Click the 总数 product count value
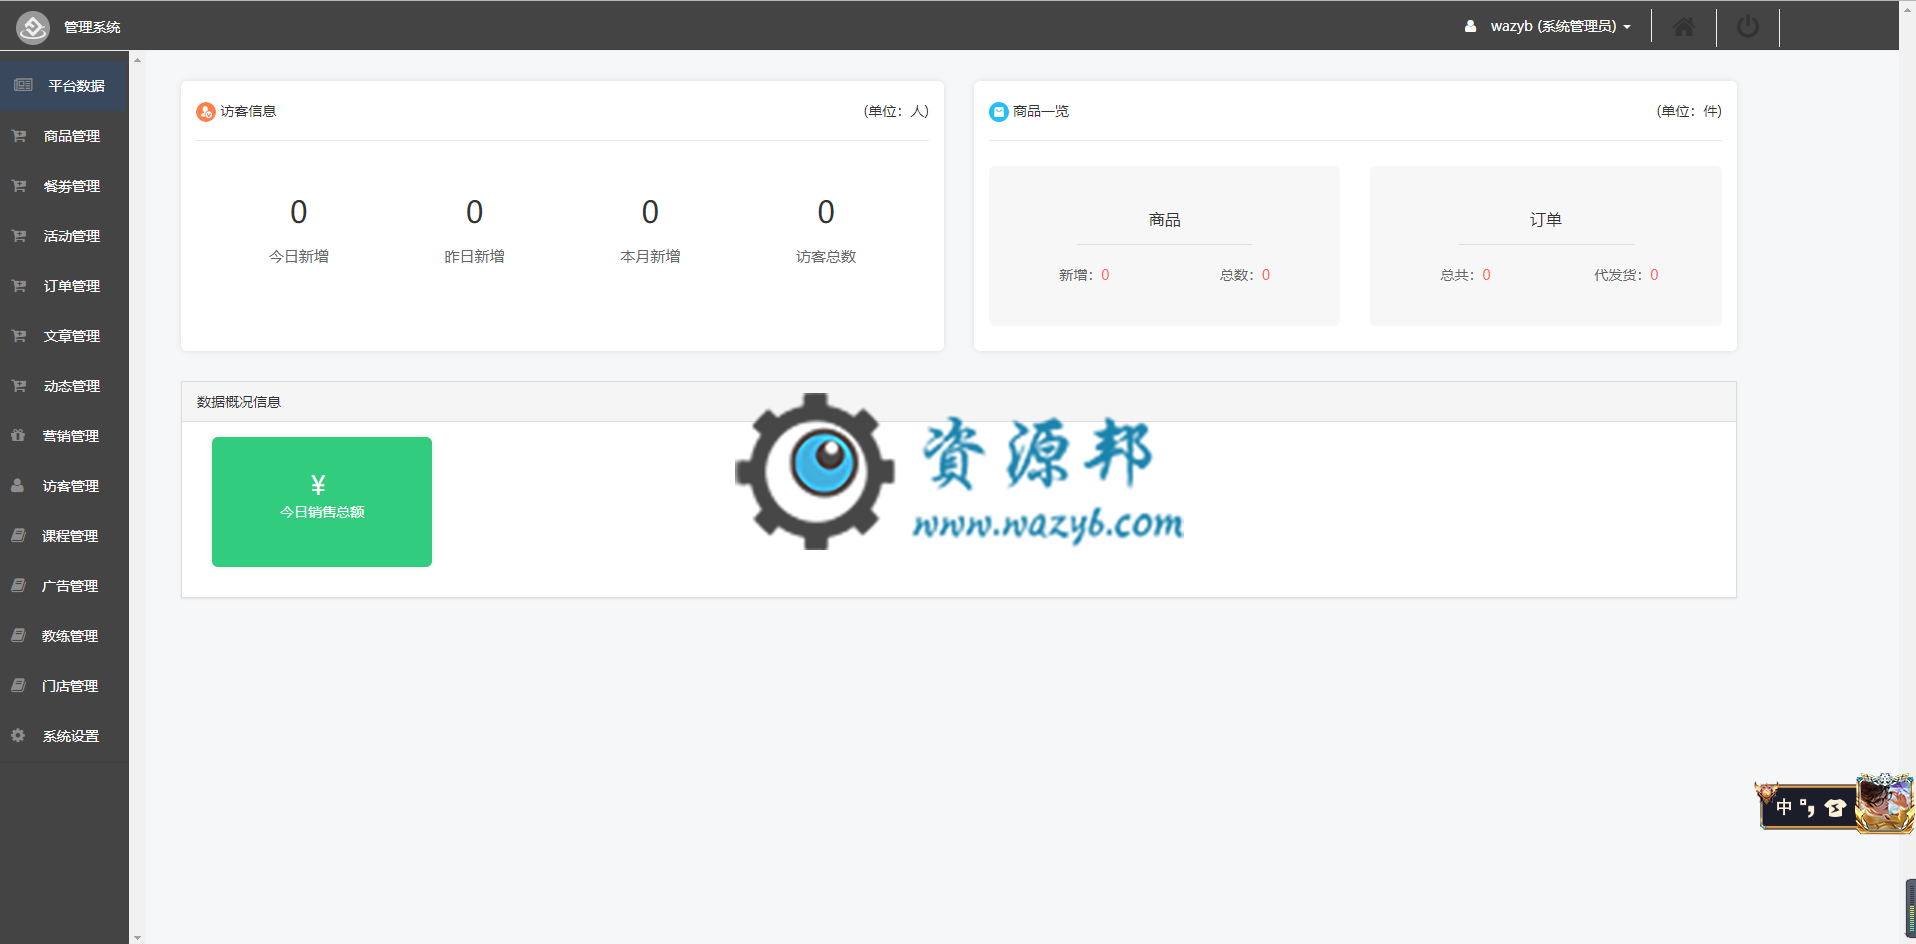This screenshot has height=944, width=1916. click(1266, 275)
